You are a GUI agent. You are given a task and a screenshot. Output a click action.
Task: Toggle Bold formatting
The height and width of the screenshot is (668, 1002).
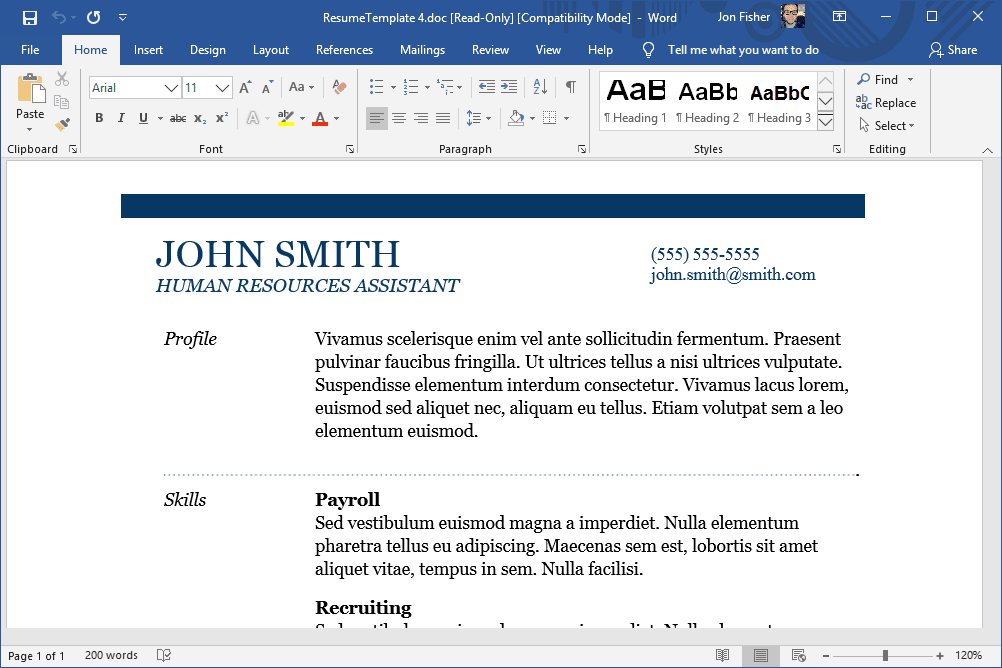click(x=99, y=118)
